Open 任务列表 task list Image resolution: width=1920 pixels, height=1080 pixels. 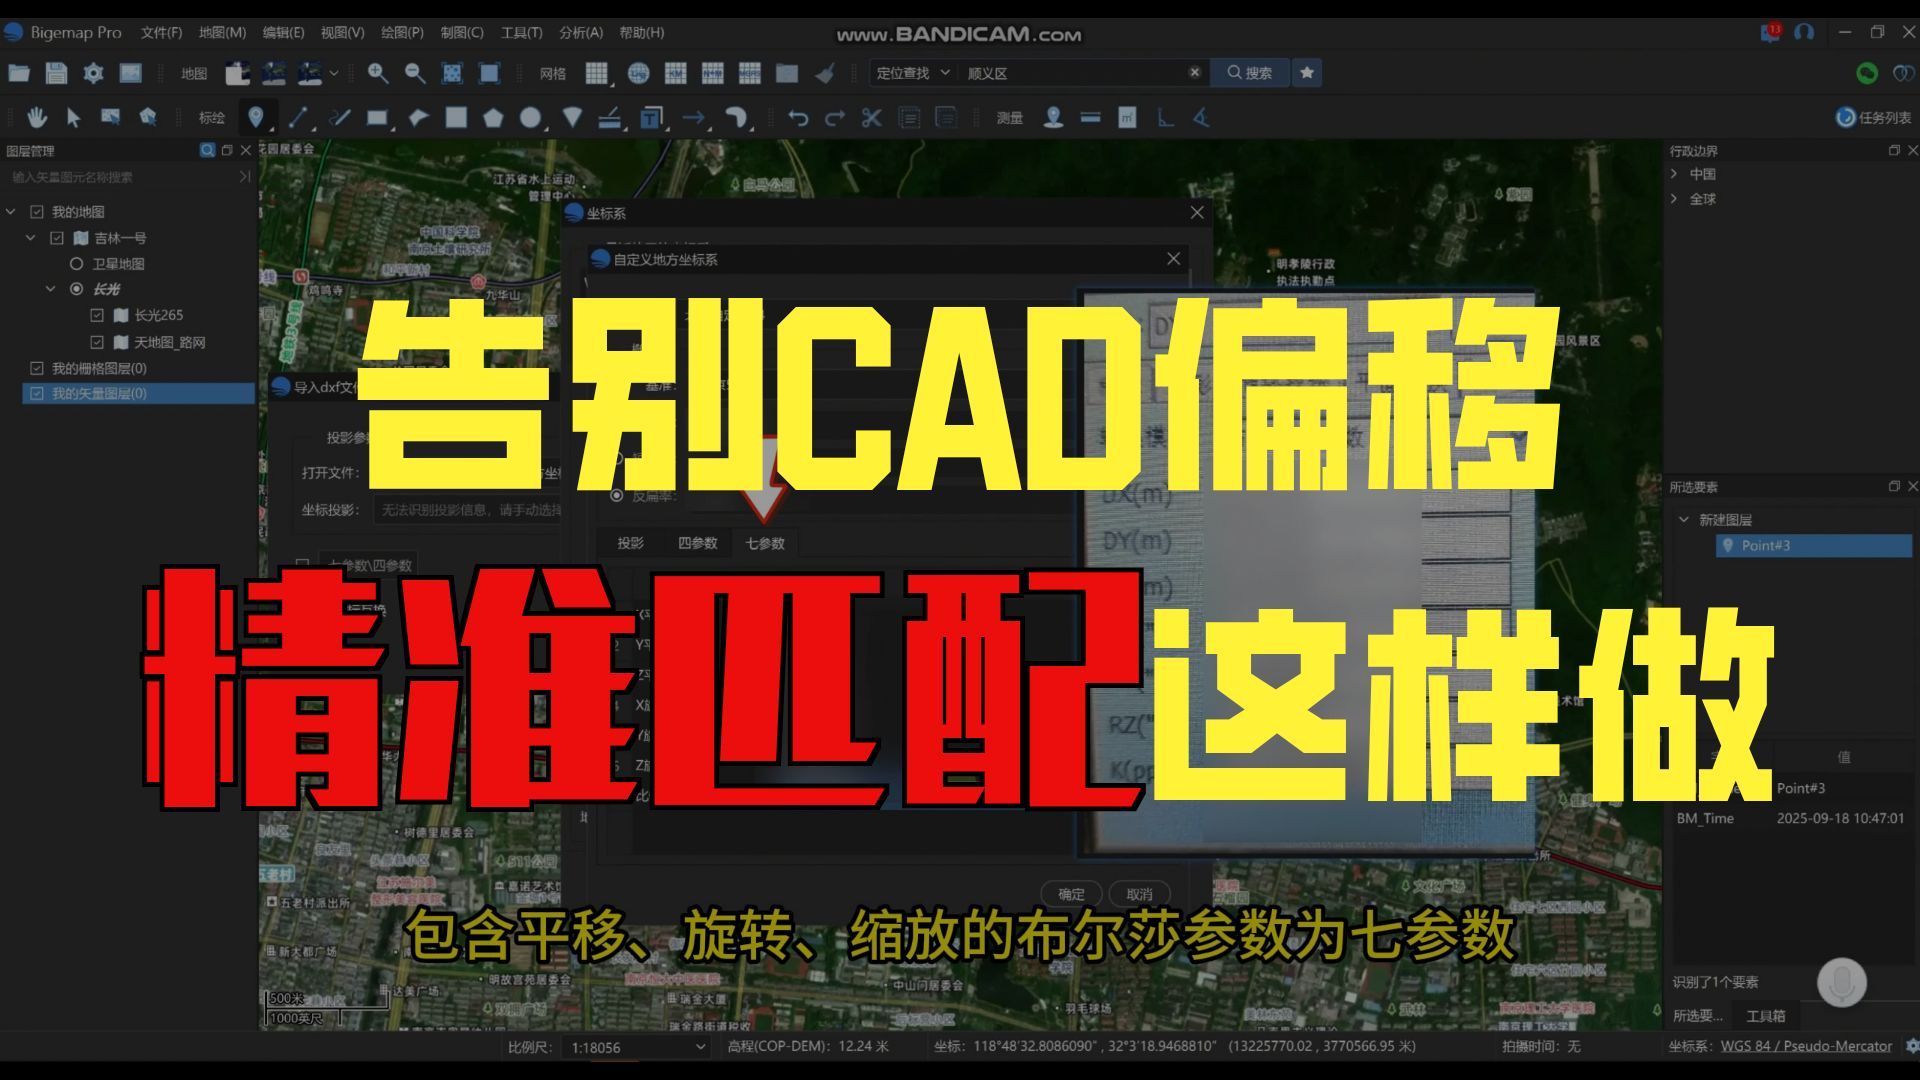pos(1874,118)
